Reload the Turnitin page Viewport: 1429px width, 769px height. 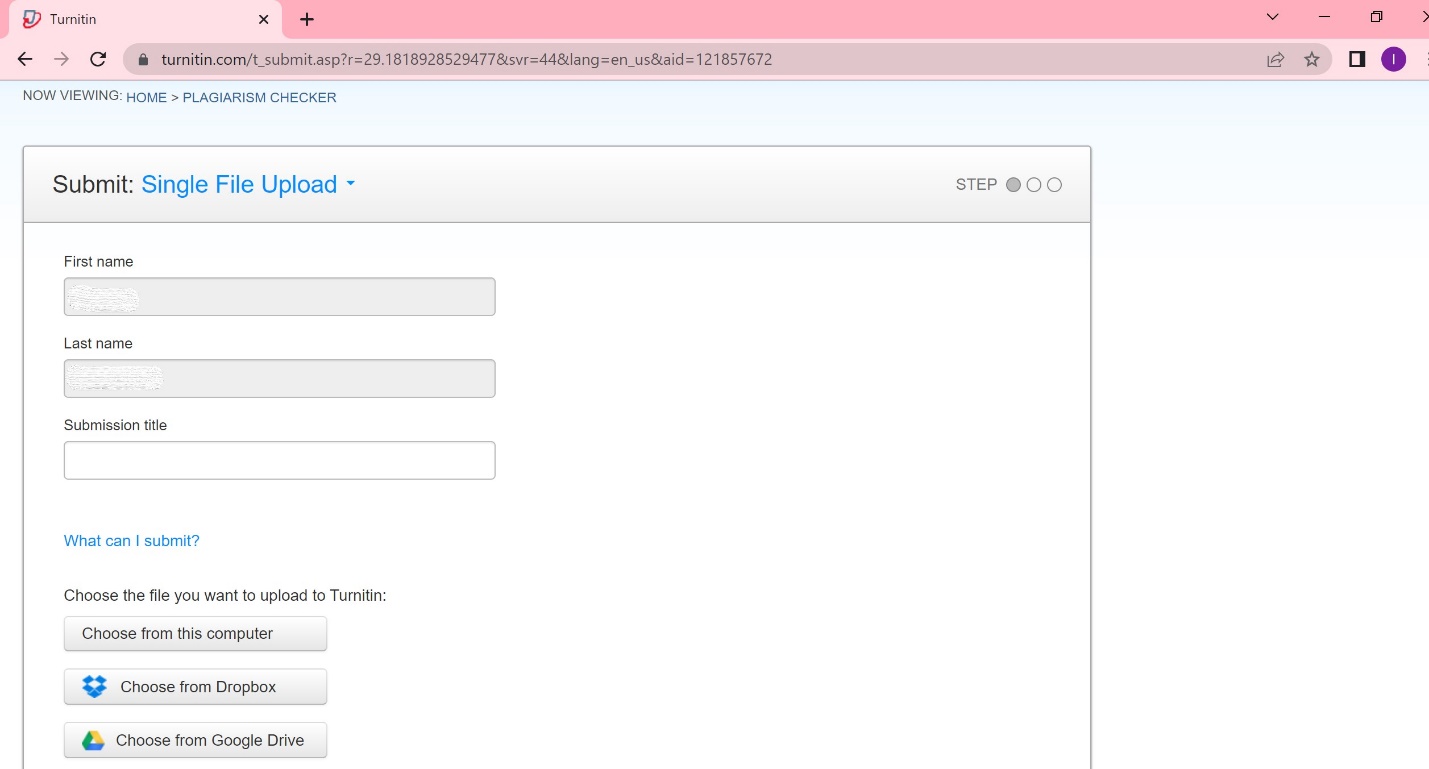(x=98, y=59)
